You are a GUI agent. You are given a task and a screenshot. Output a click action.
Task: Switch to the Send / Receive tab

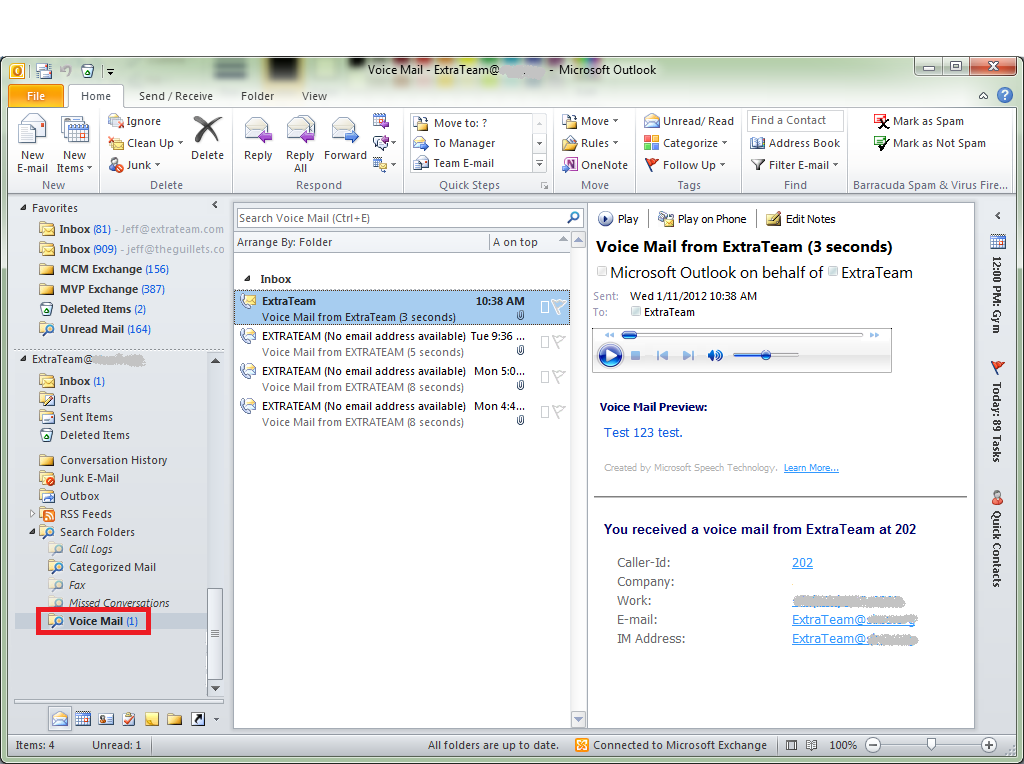pyautogui.click(x=175, y=96)
